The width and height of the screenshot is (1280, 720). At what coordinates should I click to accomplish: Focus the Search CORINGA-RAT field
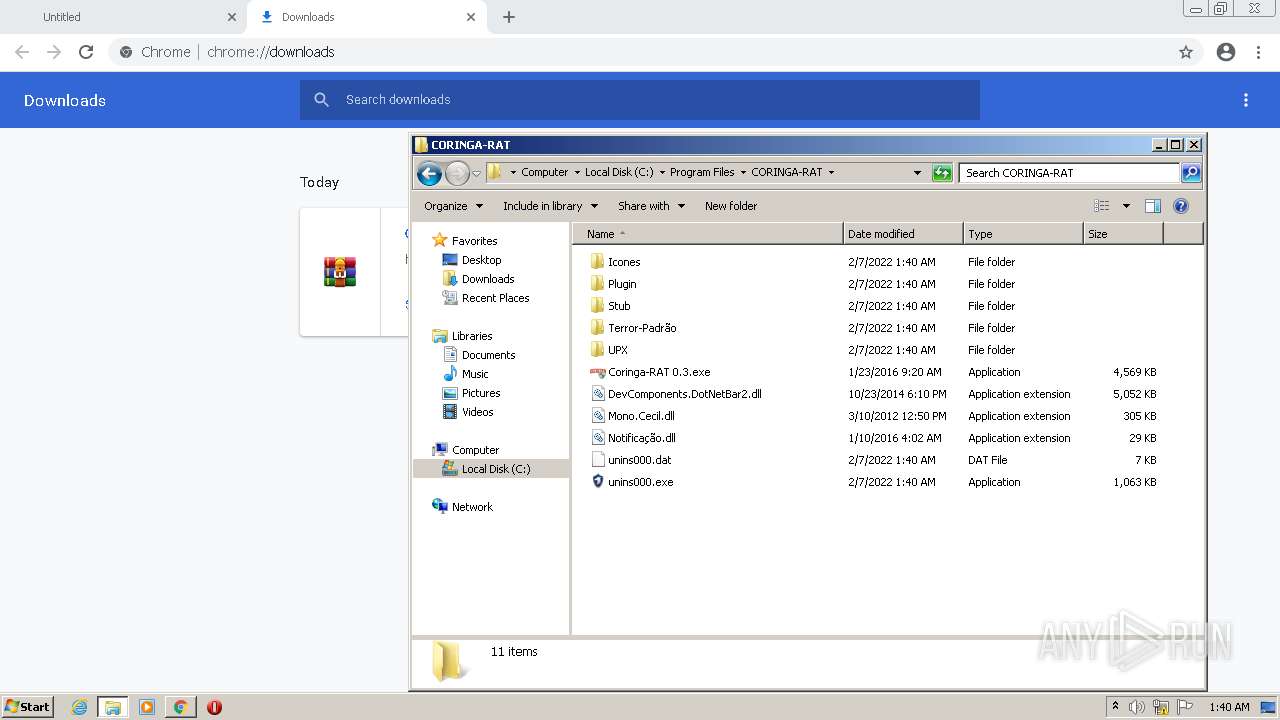coord(1069,173)
